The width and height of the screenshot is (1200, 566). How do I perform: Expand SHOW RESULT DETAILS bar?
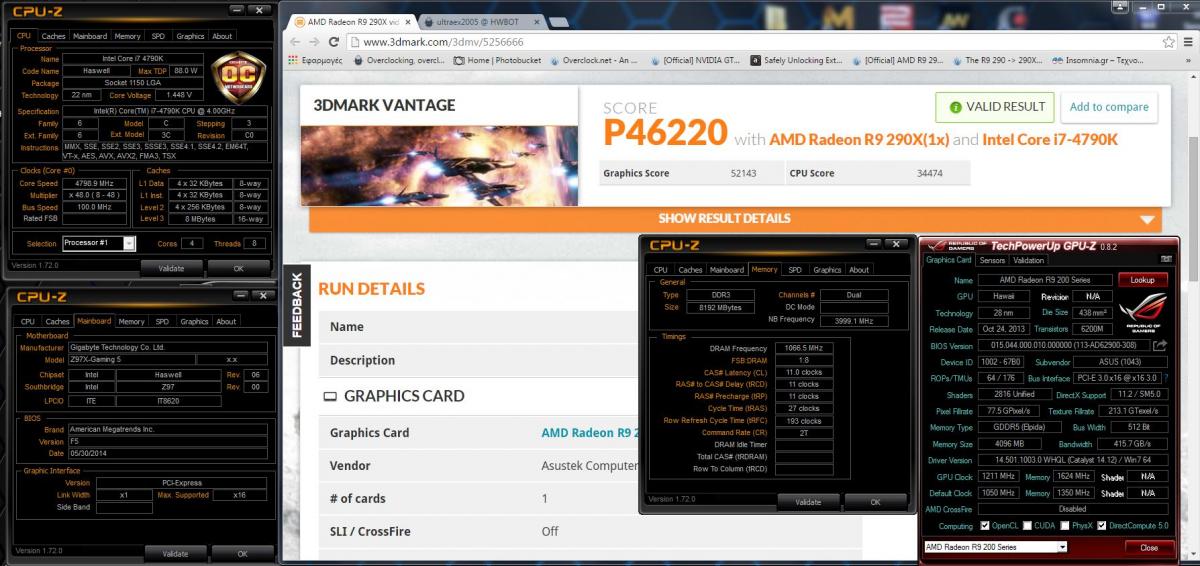(737, 218)
